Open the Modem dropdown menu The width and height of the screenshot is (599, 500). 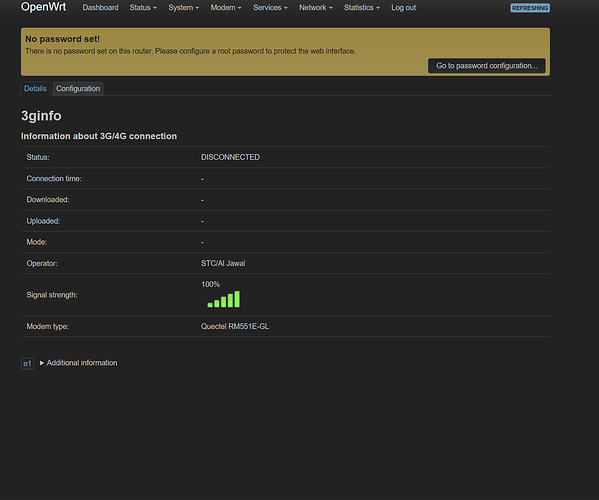tap(226, 8)
